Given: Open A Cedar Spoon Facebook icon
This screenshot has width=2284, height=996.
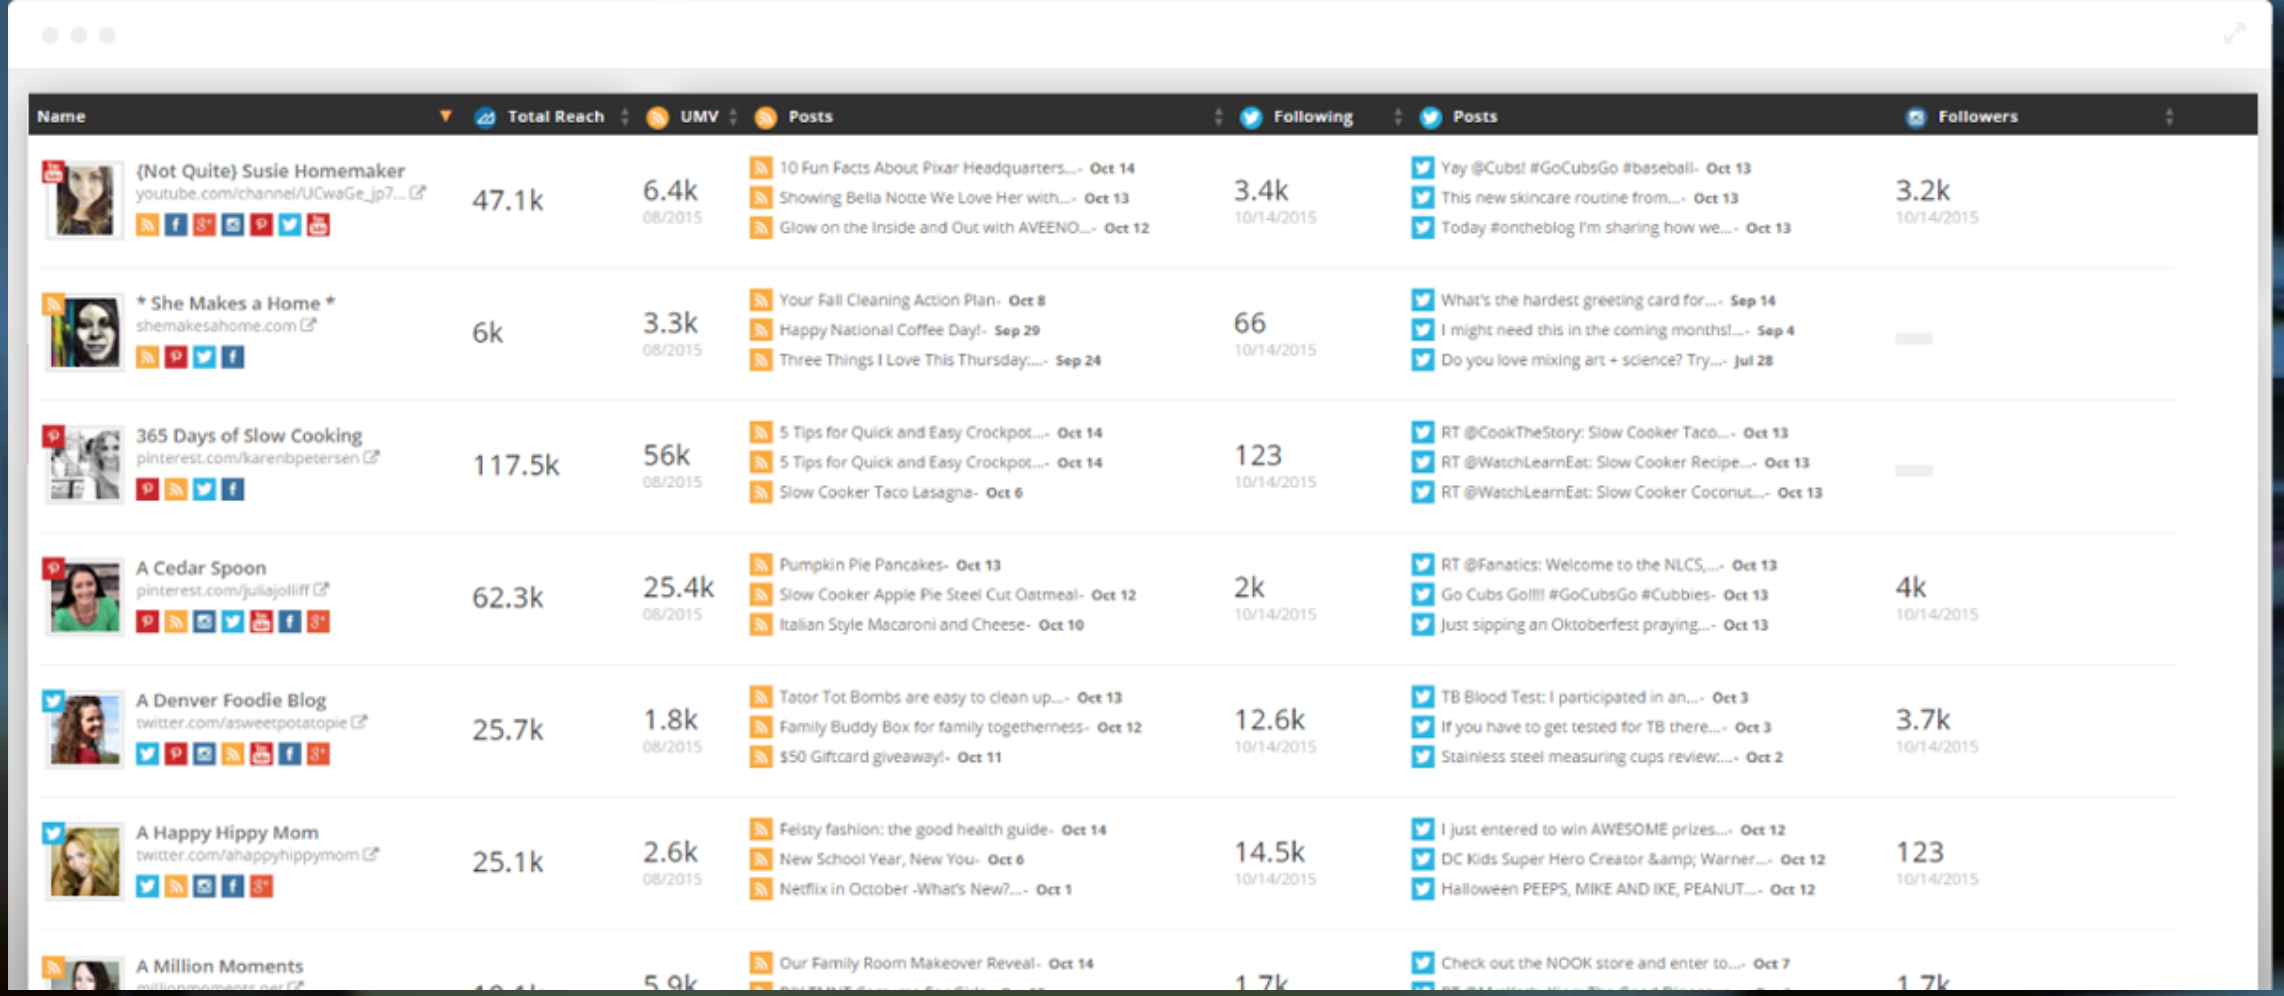Looking at the screenshot, I should pyautogui.click(x=290, y=622).
